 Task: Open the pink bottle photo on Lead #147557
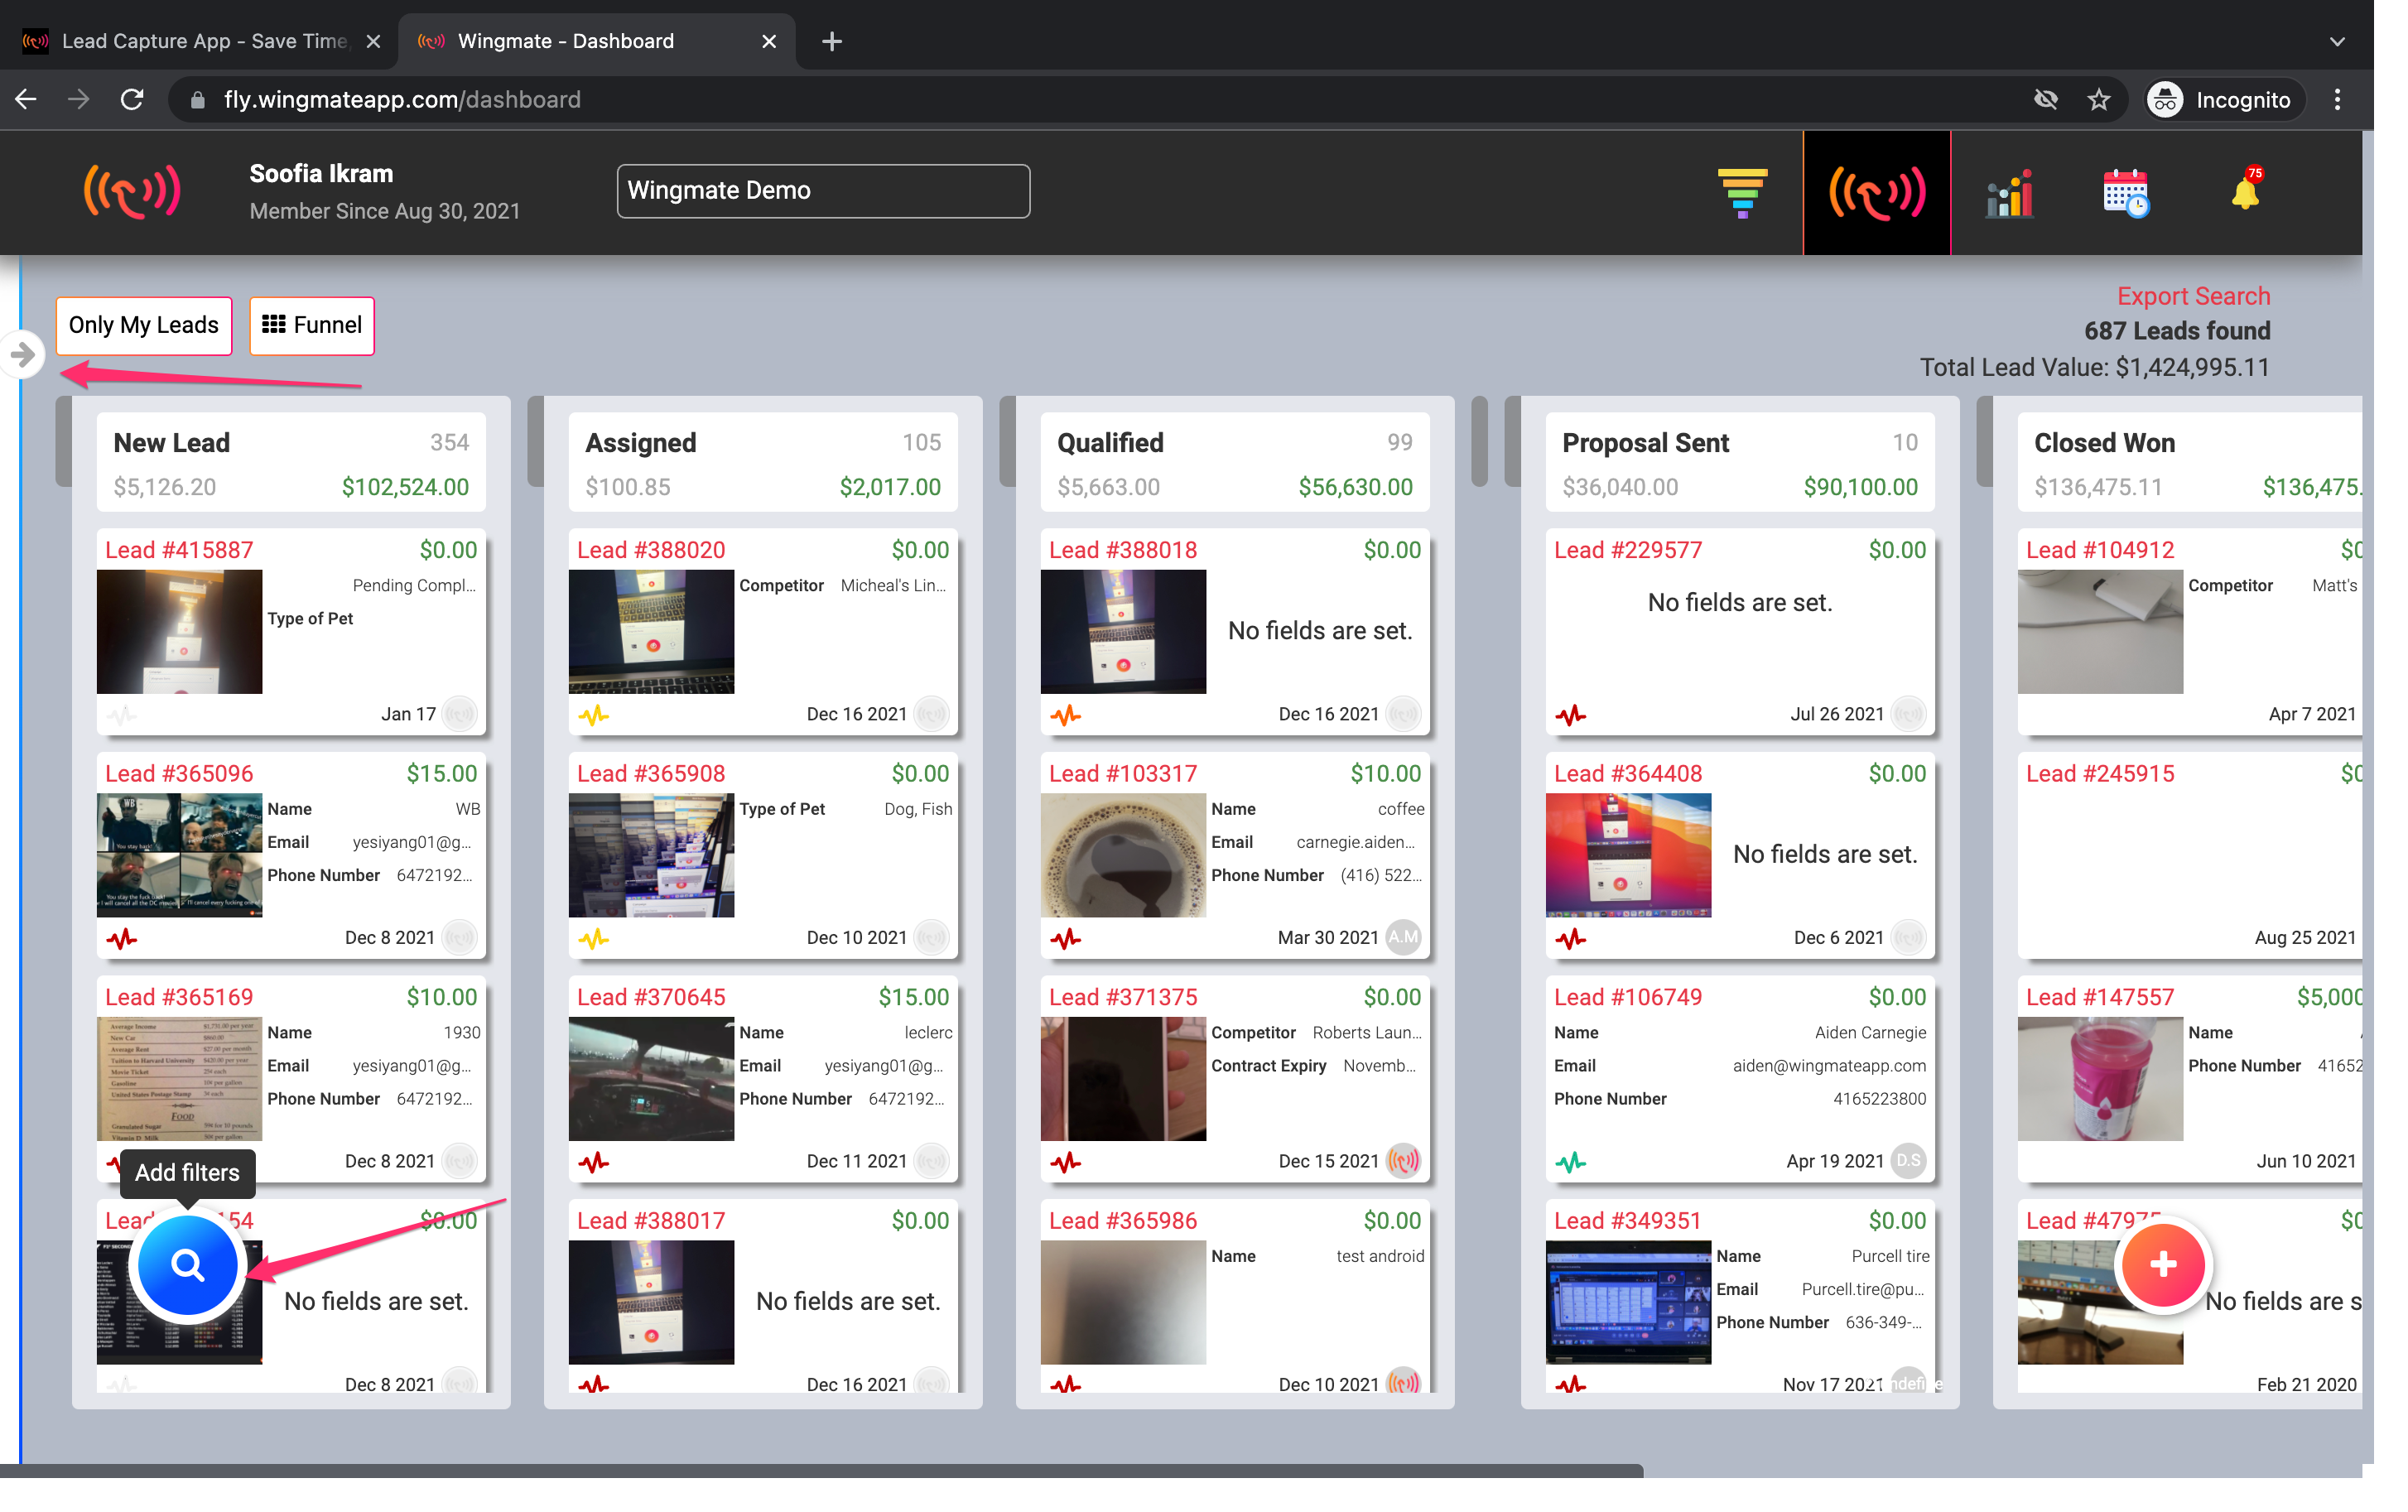coord(2100,1079)
